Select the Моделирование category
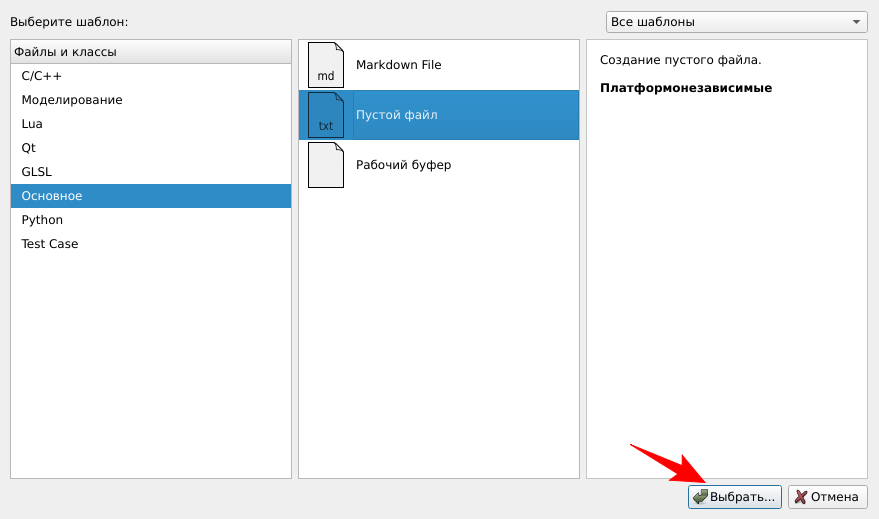 tap(72, 100)
